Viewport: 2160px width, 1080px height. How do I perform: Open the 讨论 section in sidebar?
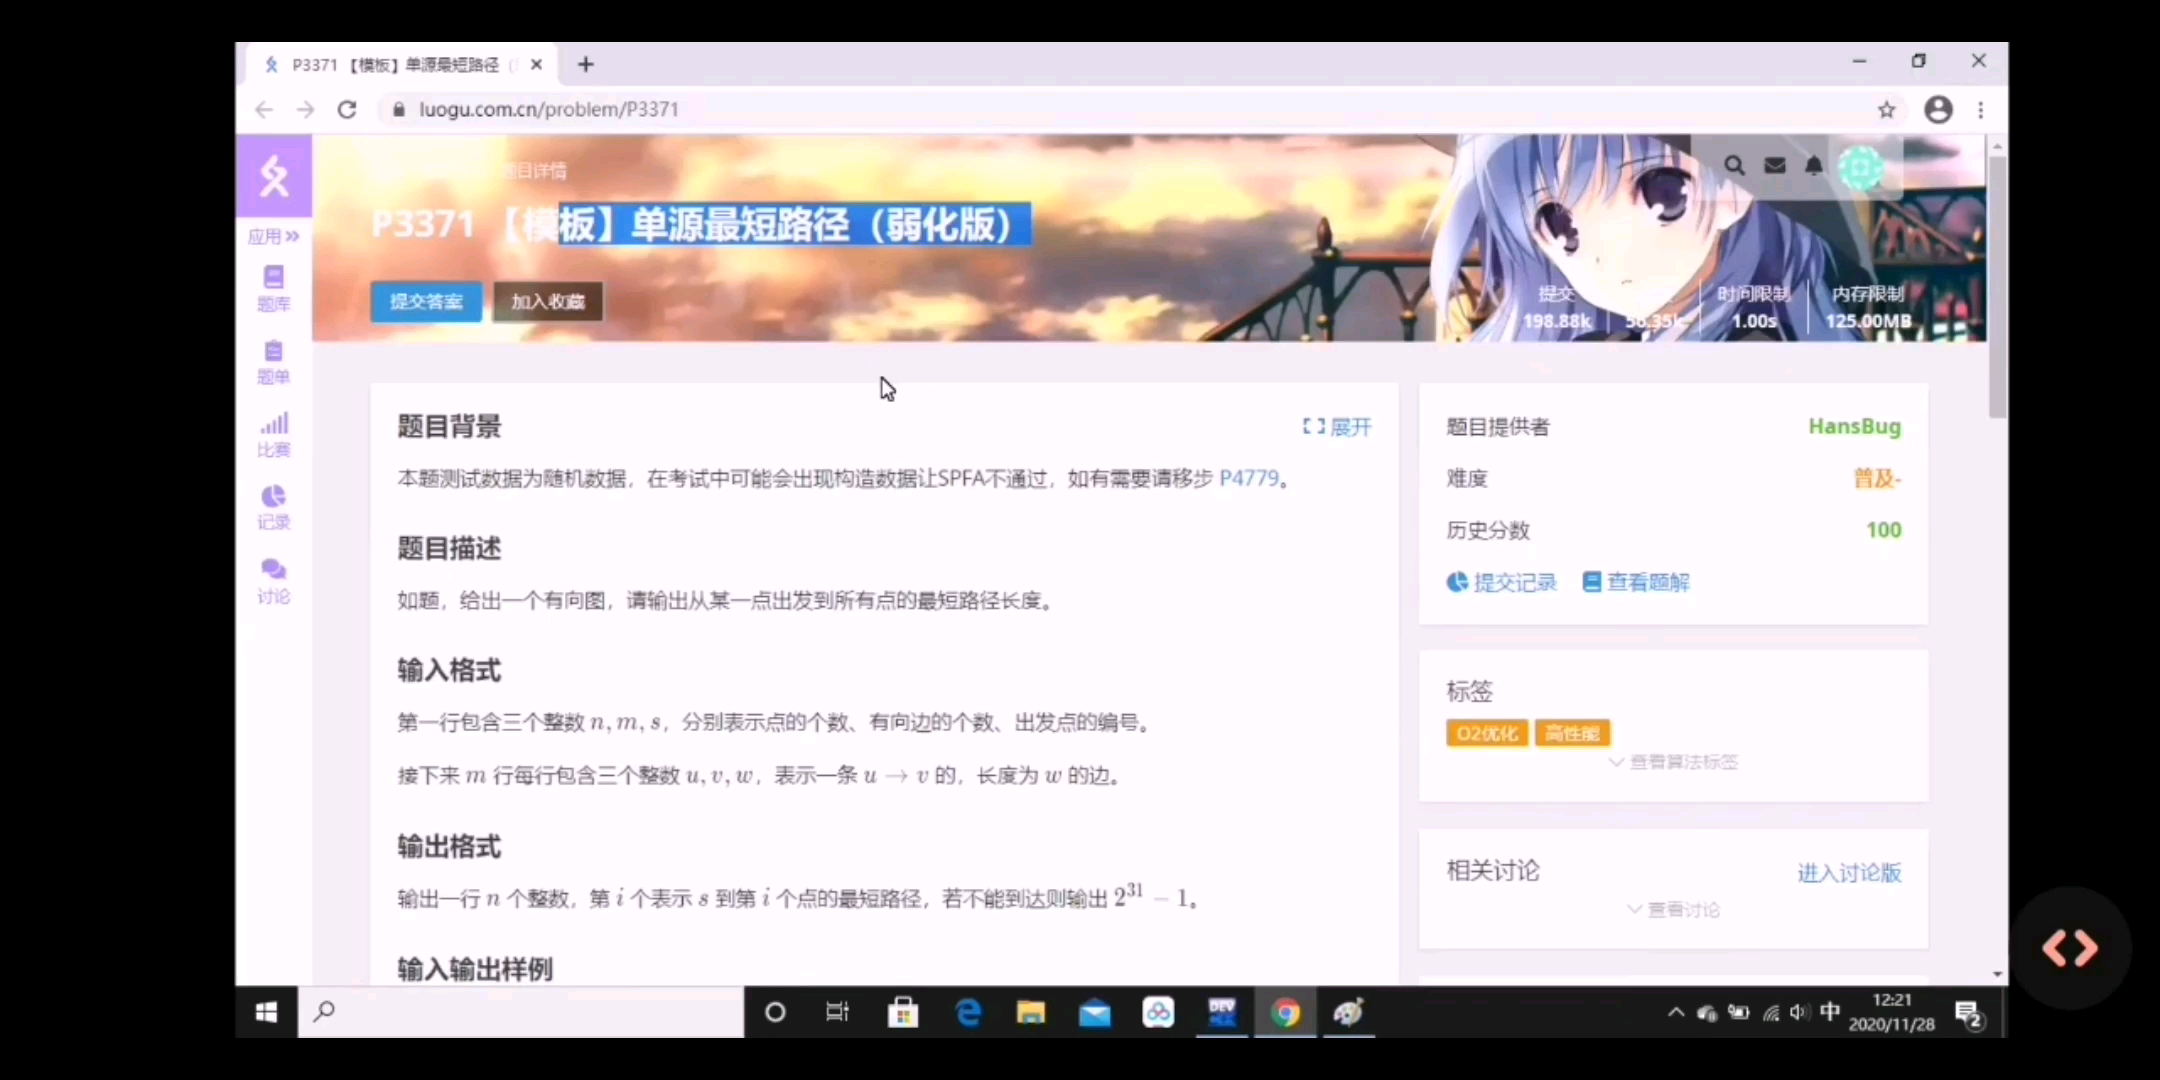(x=272, y=578)
